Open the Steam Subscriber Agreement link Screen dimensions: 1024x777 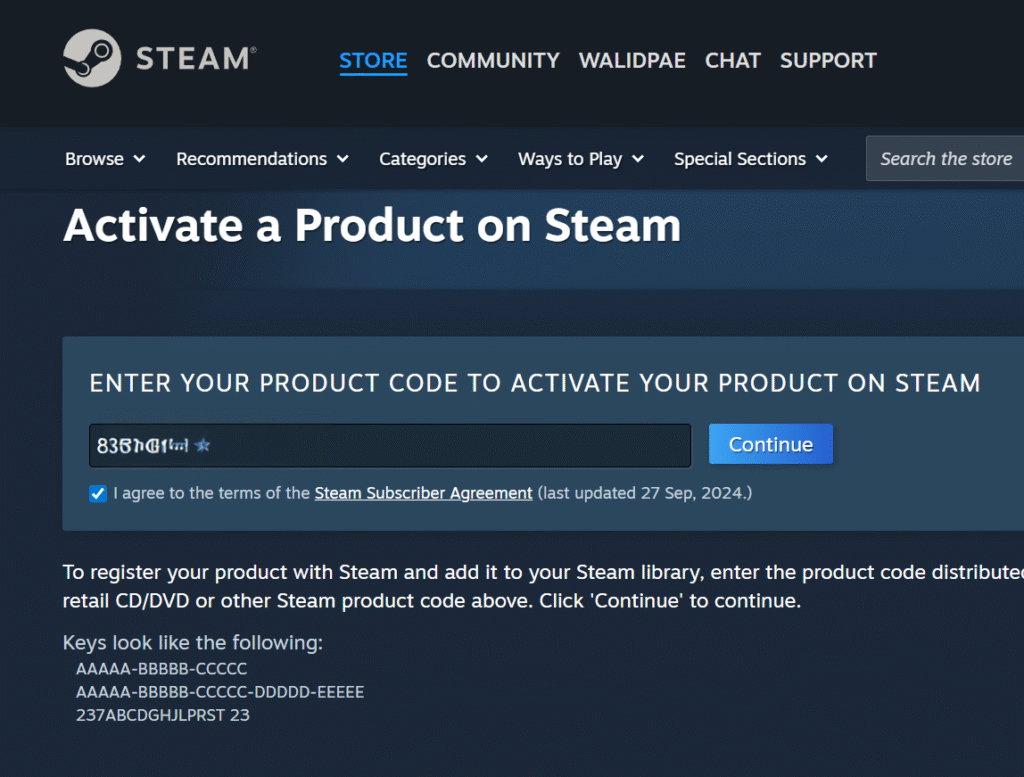(x=423, y=493)
